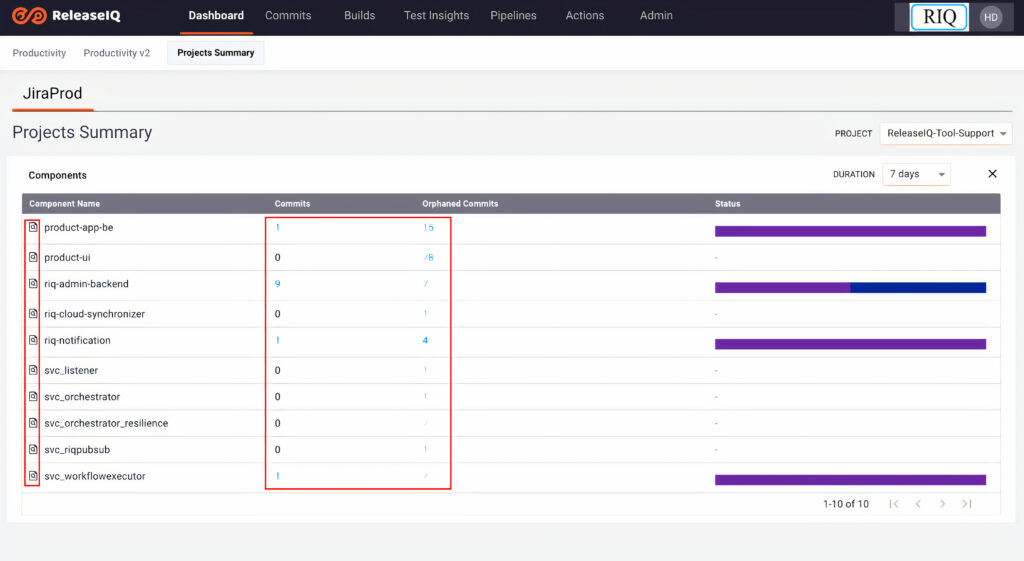Go to the first page of results
1024x561 pixels.
point(894,504)
